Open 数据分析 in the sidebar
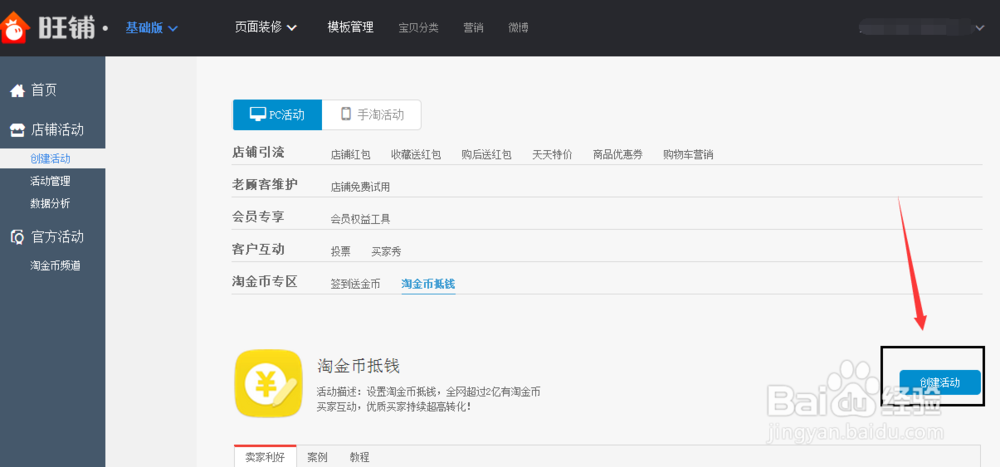The image size is (1000, 467). [50, 204]
